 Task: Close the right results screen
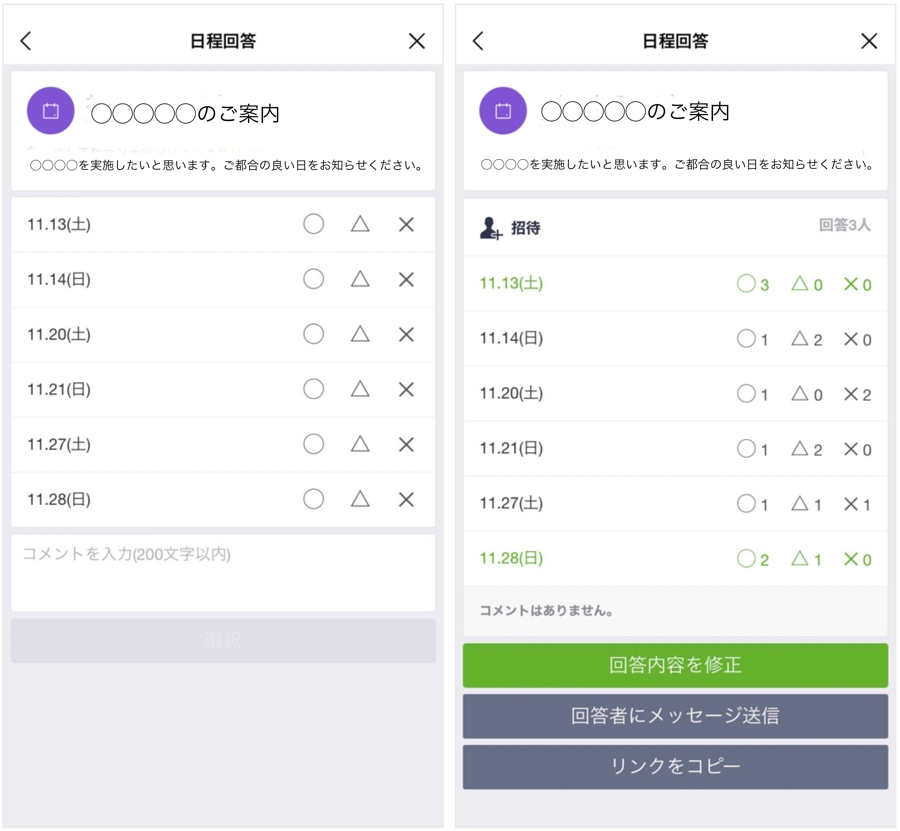click(x=869, y=41)
